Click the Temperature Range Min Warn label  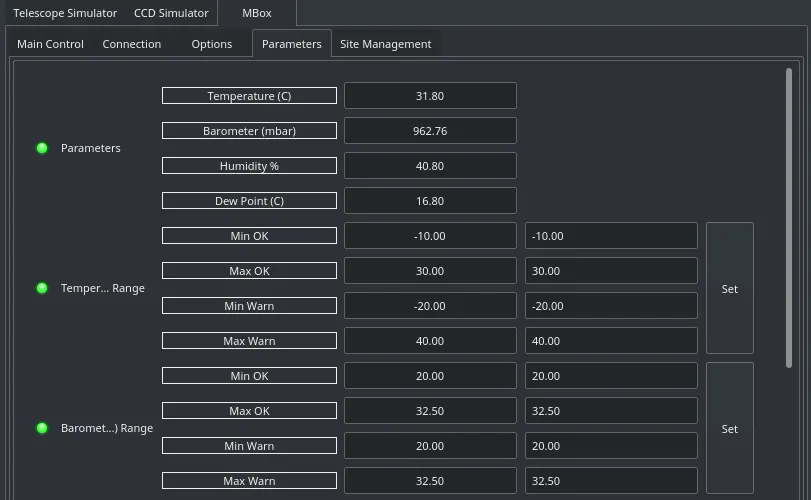(x=249, y=306)
